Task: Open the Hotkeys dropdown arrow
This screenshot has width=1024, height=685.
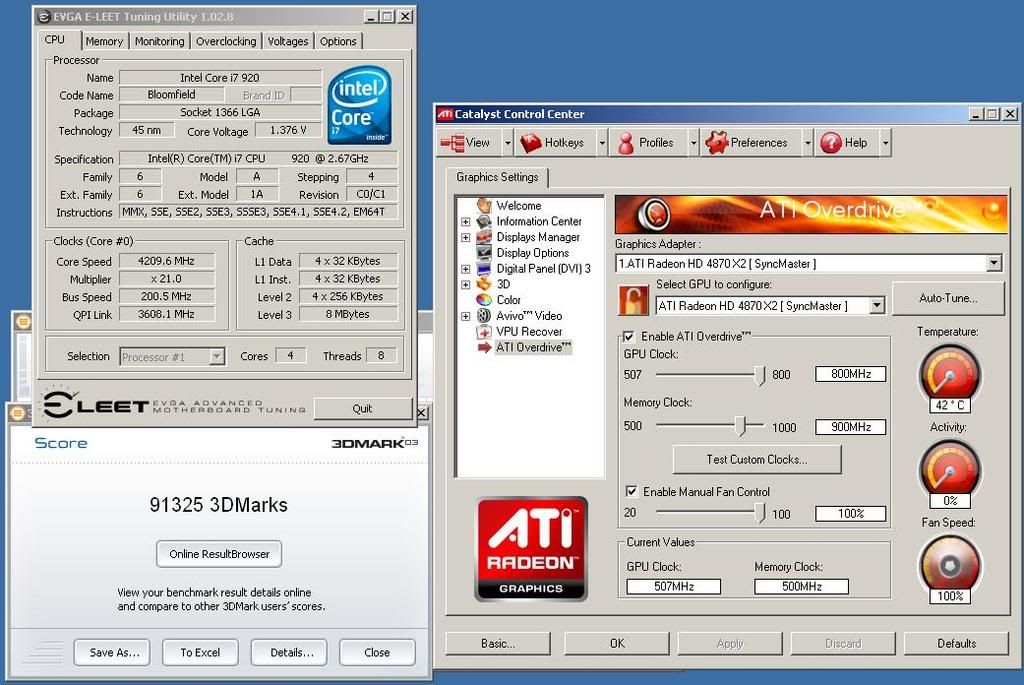Action: point(602,143)
